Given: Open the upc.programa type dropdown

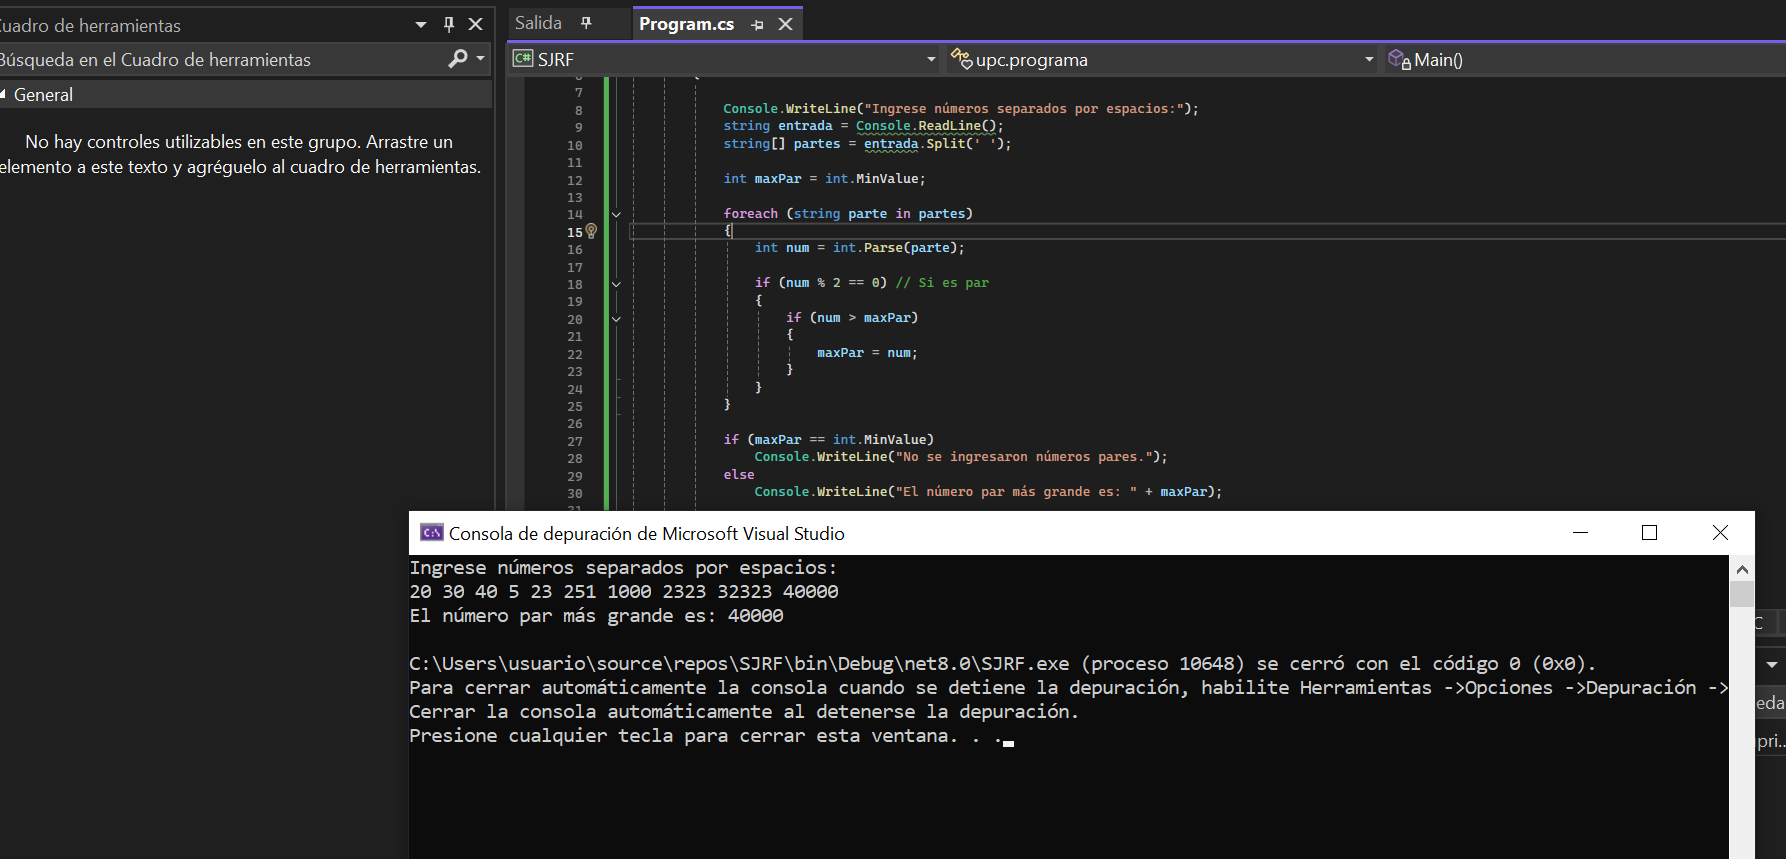Looking at the screenshot, I should [x=1368, y=60].
